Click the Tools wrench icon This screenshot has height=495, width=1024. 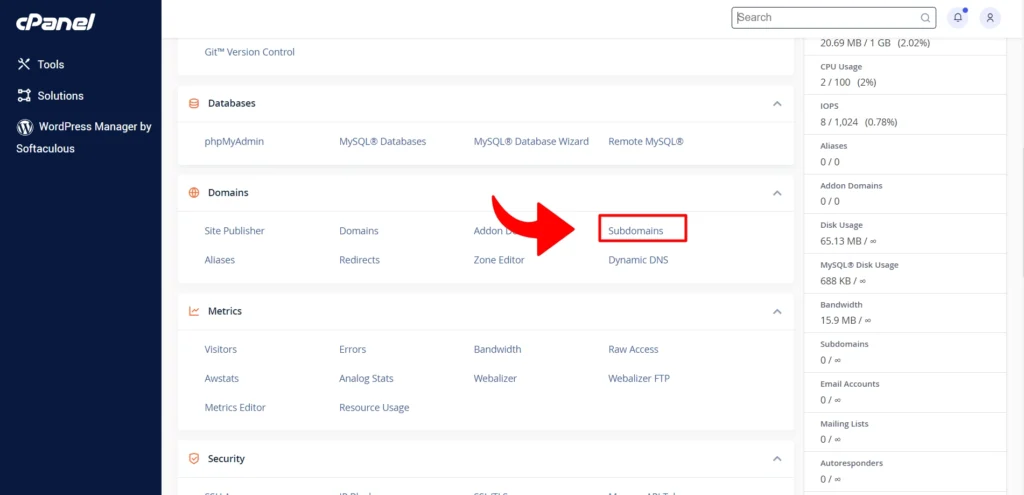pyautogui.click(x=24, y=64)
